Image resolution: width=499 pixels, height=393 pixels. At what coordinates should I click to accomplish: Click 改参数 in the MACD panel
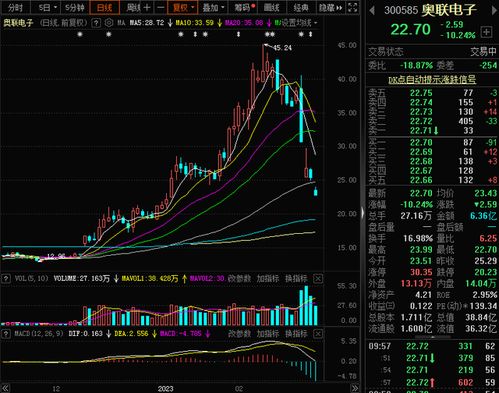tap(239, 334)
